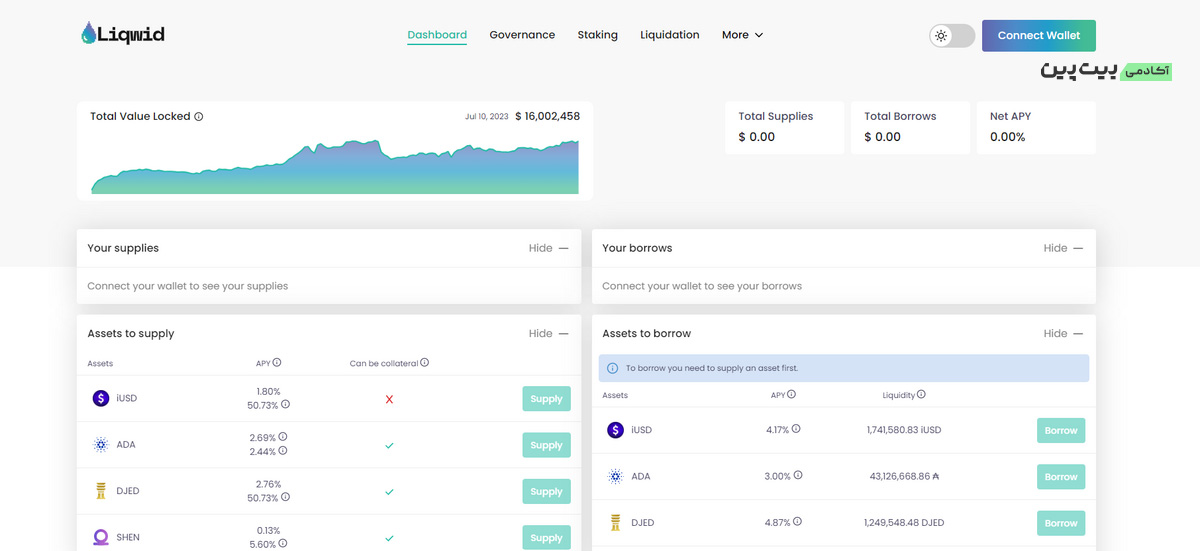Supply the ADA asset
Image resolution: width=1200 pixels, height=551 pixels.
click(546, 445)
